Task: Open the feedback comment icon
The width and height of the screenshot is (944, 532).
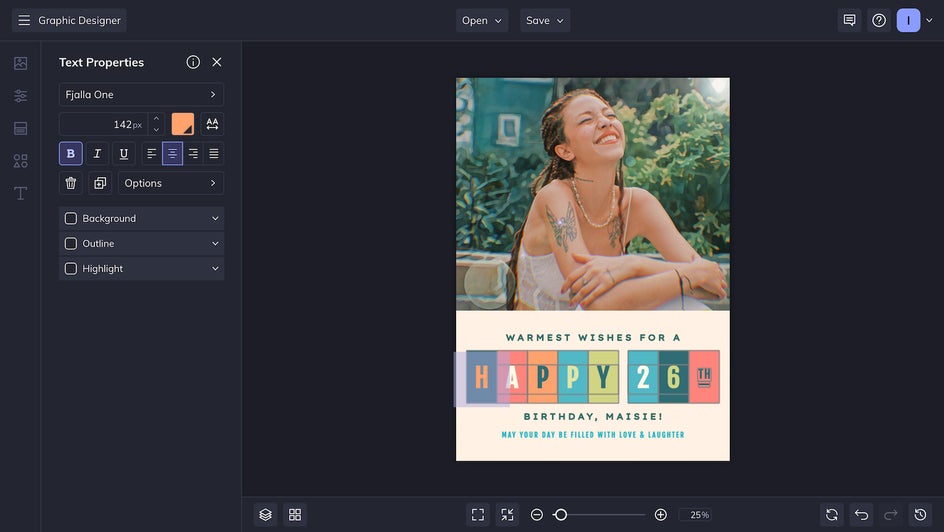Action: (x=849, y=20)
